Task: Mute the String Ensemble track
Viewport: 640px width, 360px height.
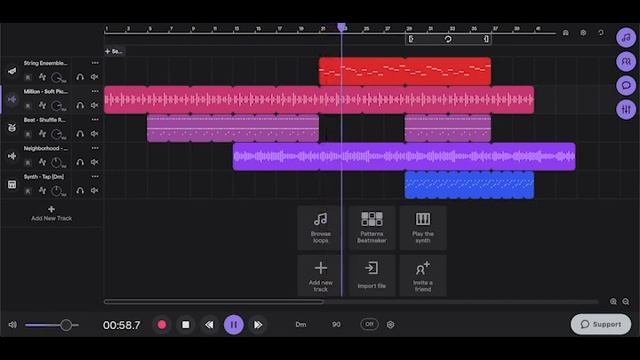Action: click(x=95, y=77)
